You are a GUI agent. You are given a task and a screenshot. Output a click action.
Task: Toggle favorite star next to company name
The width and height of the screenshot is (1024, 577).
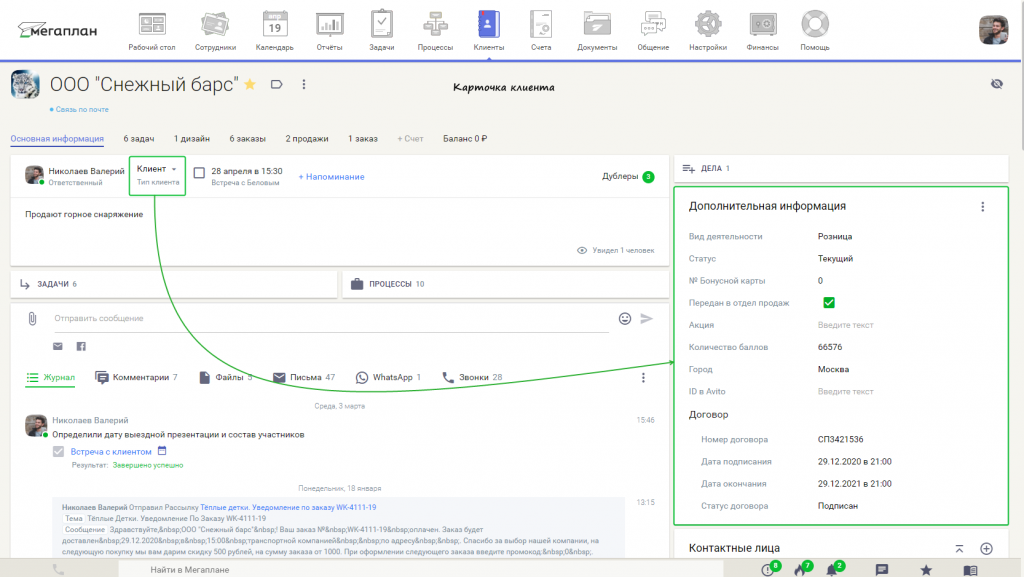click(x=250, y=84)
